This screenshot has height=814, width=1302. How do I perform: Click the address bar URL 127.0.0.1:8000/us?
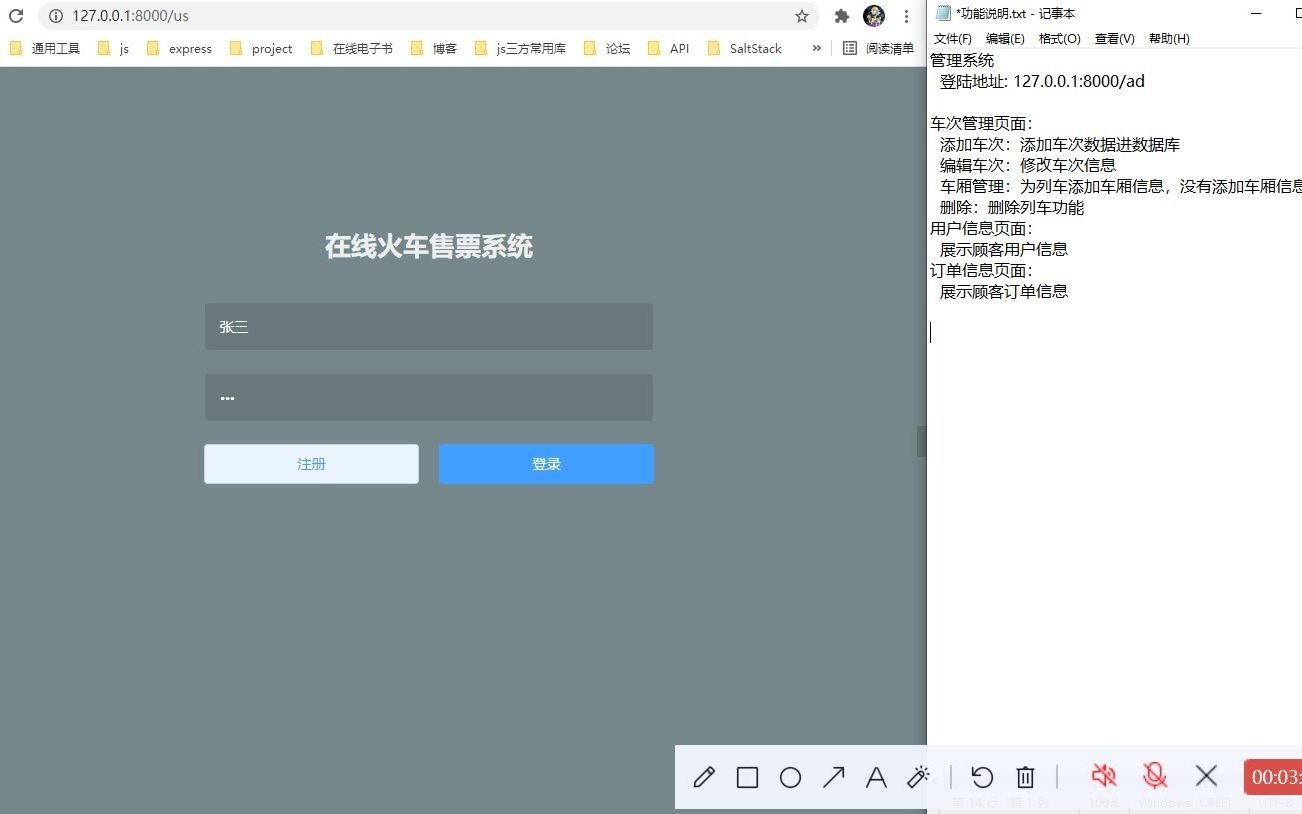[x=130, y=16]
